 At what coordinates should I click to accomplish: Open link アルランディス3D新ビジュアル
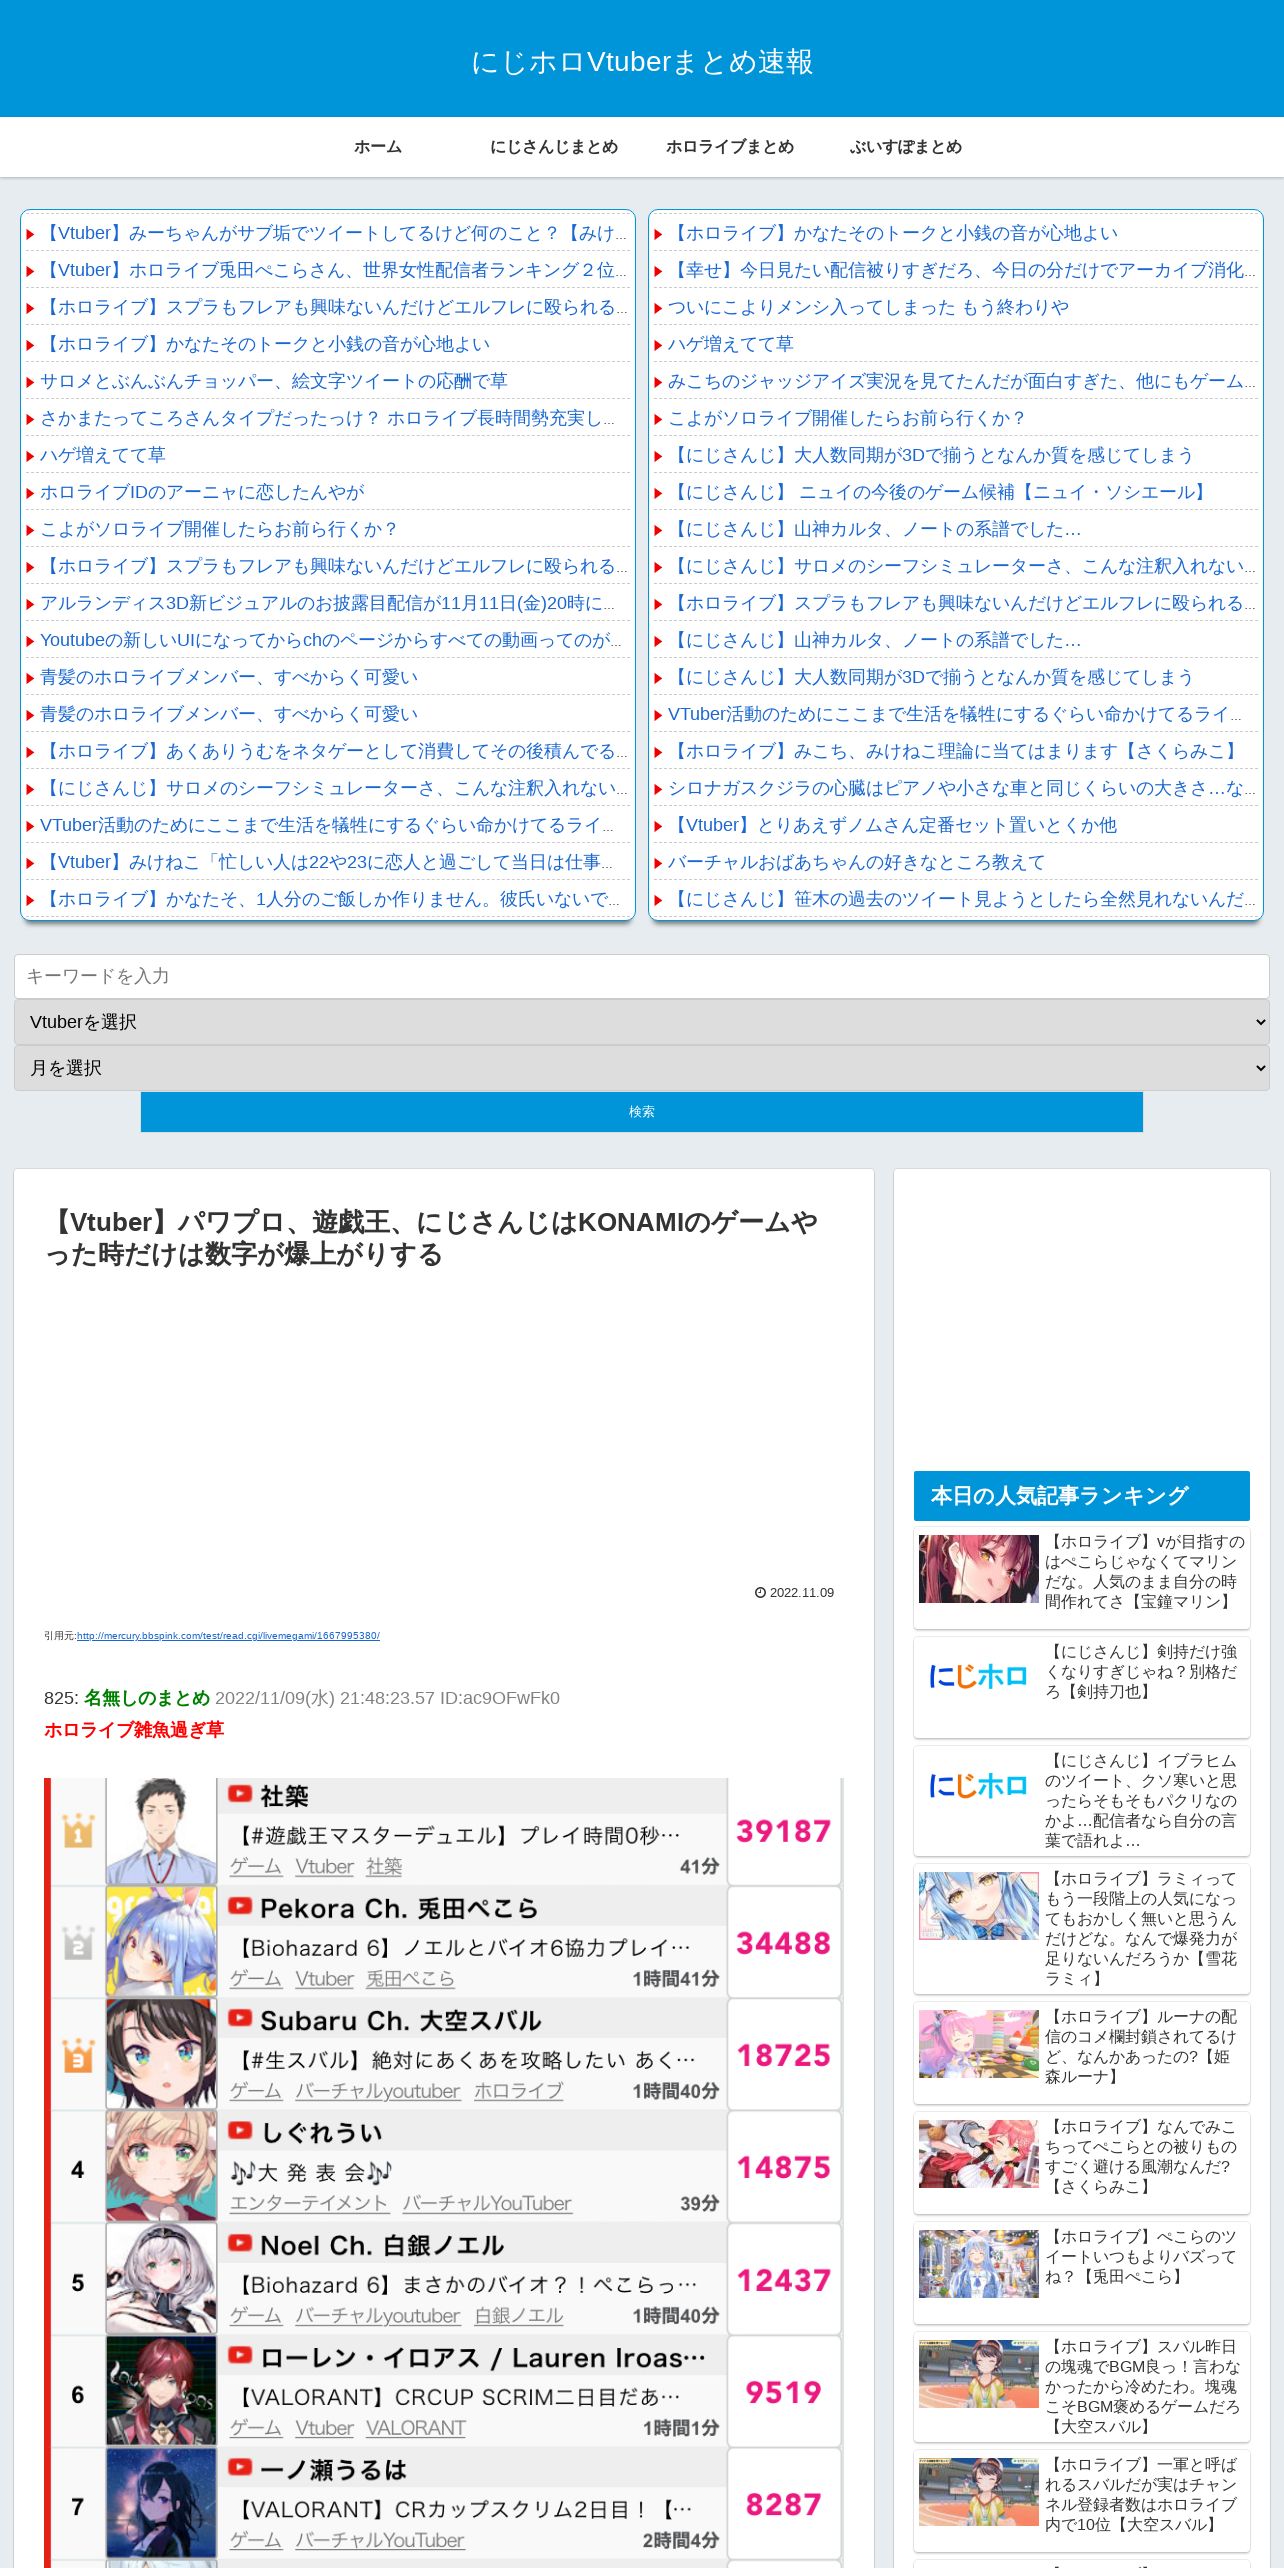328,603
